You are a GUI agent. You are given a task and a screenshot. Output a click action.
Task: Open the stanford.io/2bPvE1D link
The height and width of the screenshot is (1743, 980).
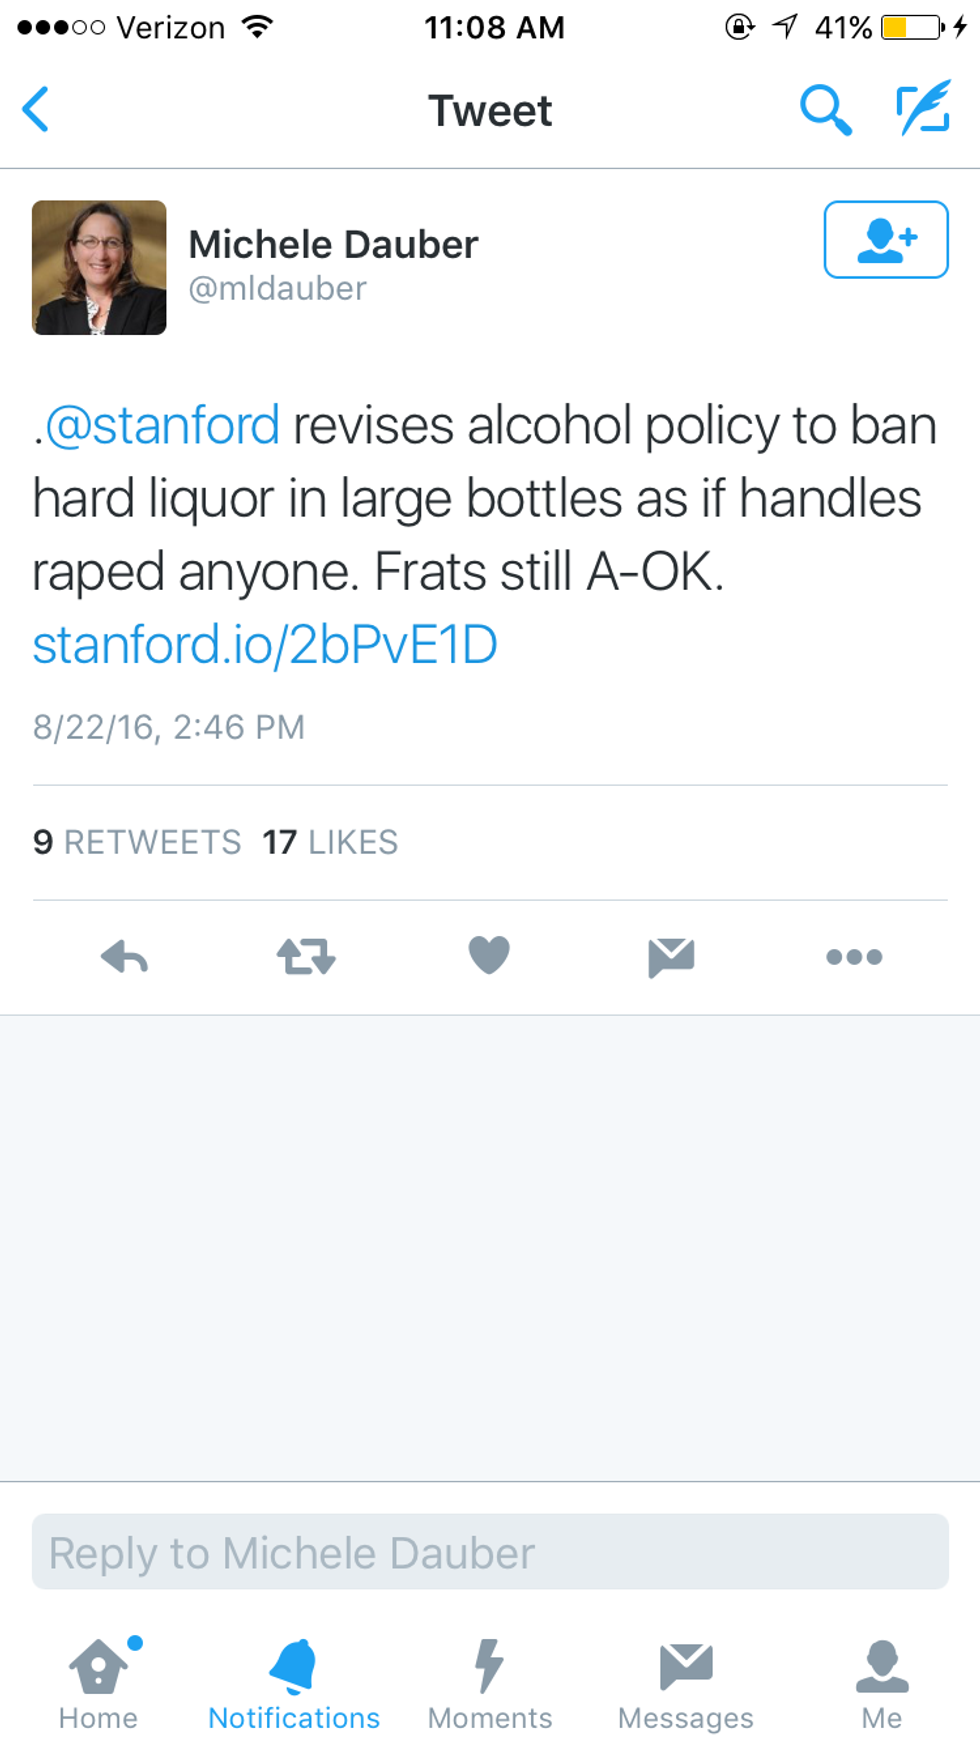click(x=265, y=645)
